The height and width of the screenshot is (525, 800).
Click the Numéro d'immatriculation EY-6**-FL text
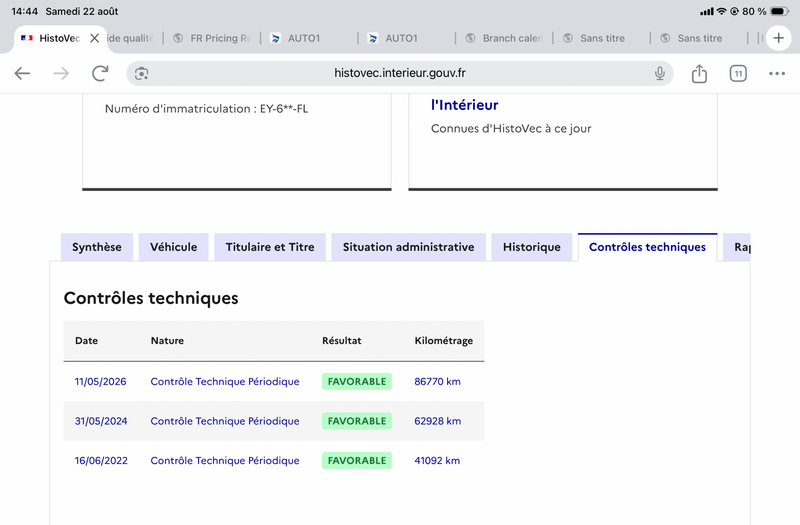(206, 109)
